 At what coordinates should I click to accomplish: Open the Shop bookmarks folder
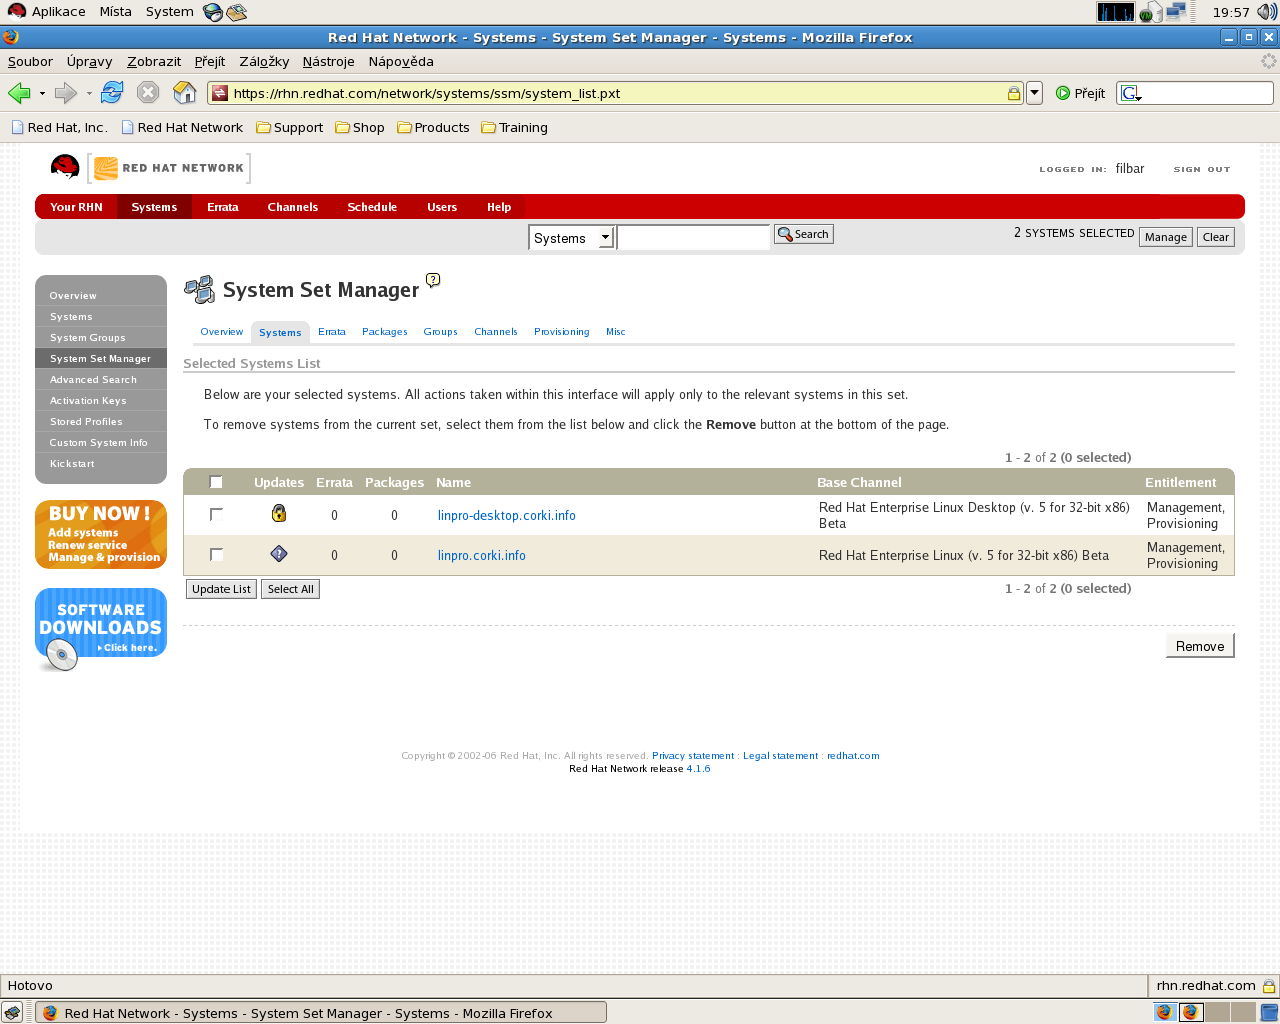tap(360, 127)
